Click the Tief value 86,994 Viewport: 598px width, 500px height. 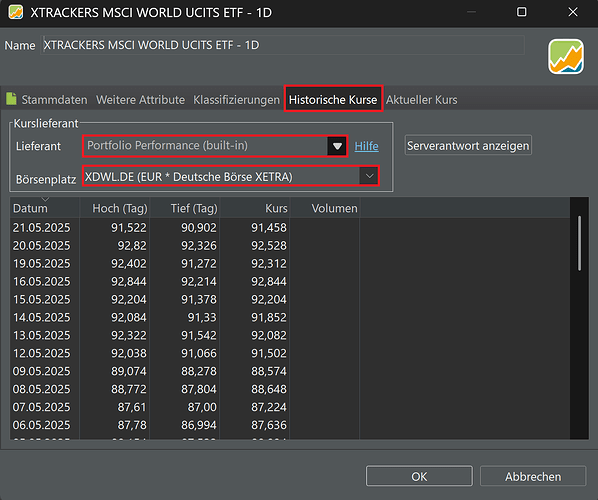(199, 425)
